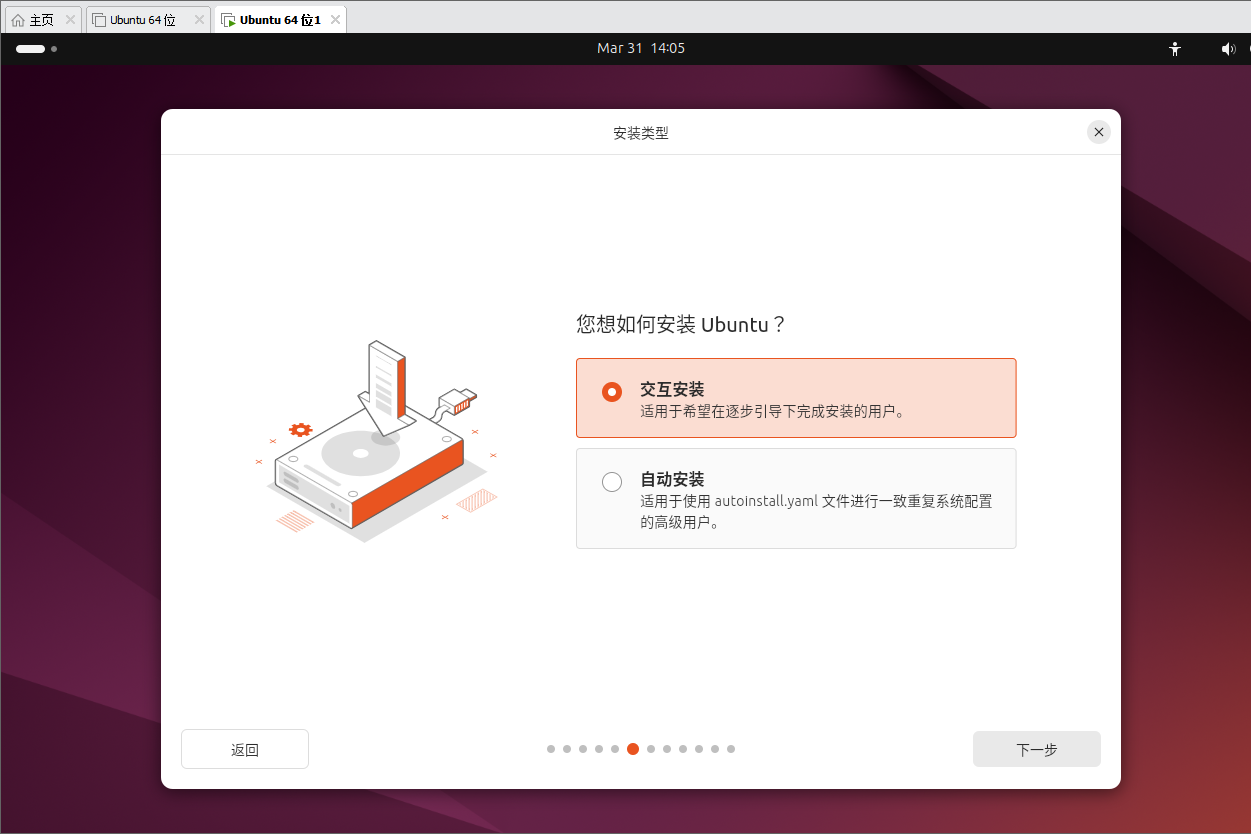Close the Ubuntu 64 位1 tab
Viewport: 1251px width, 834px height.
(335, 20)
